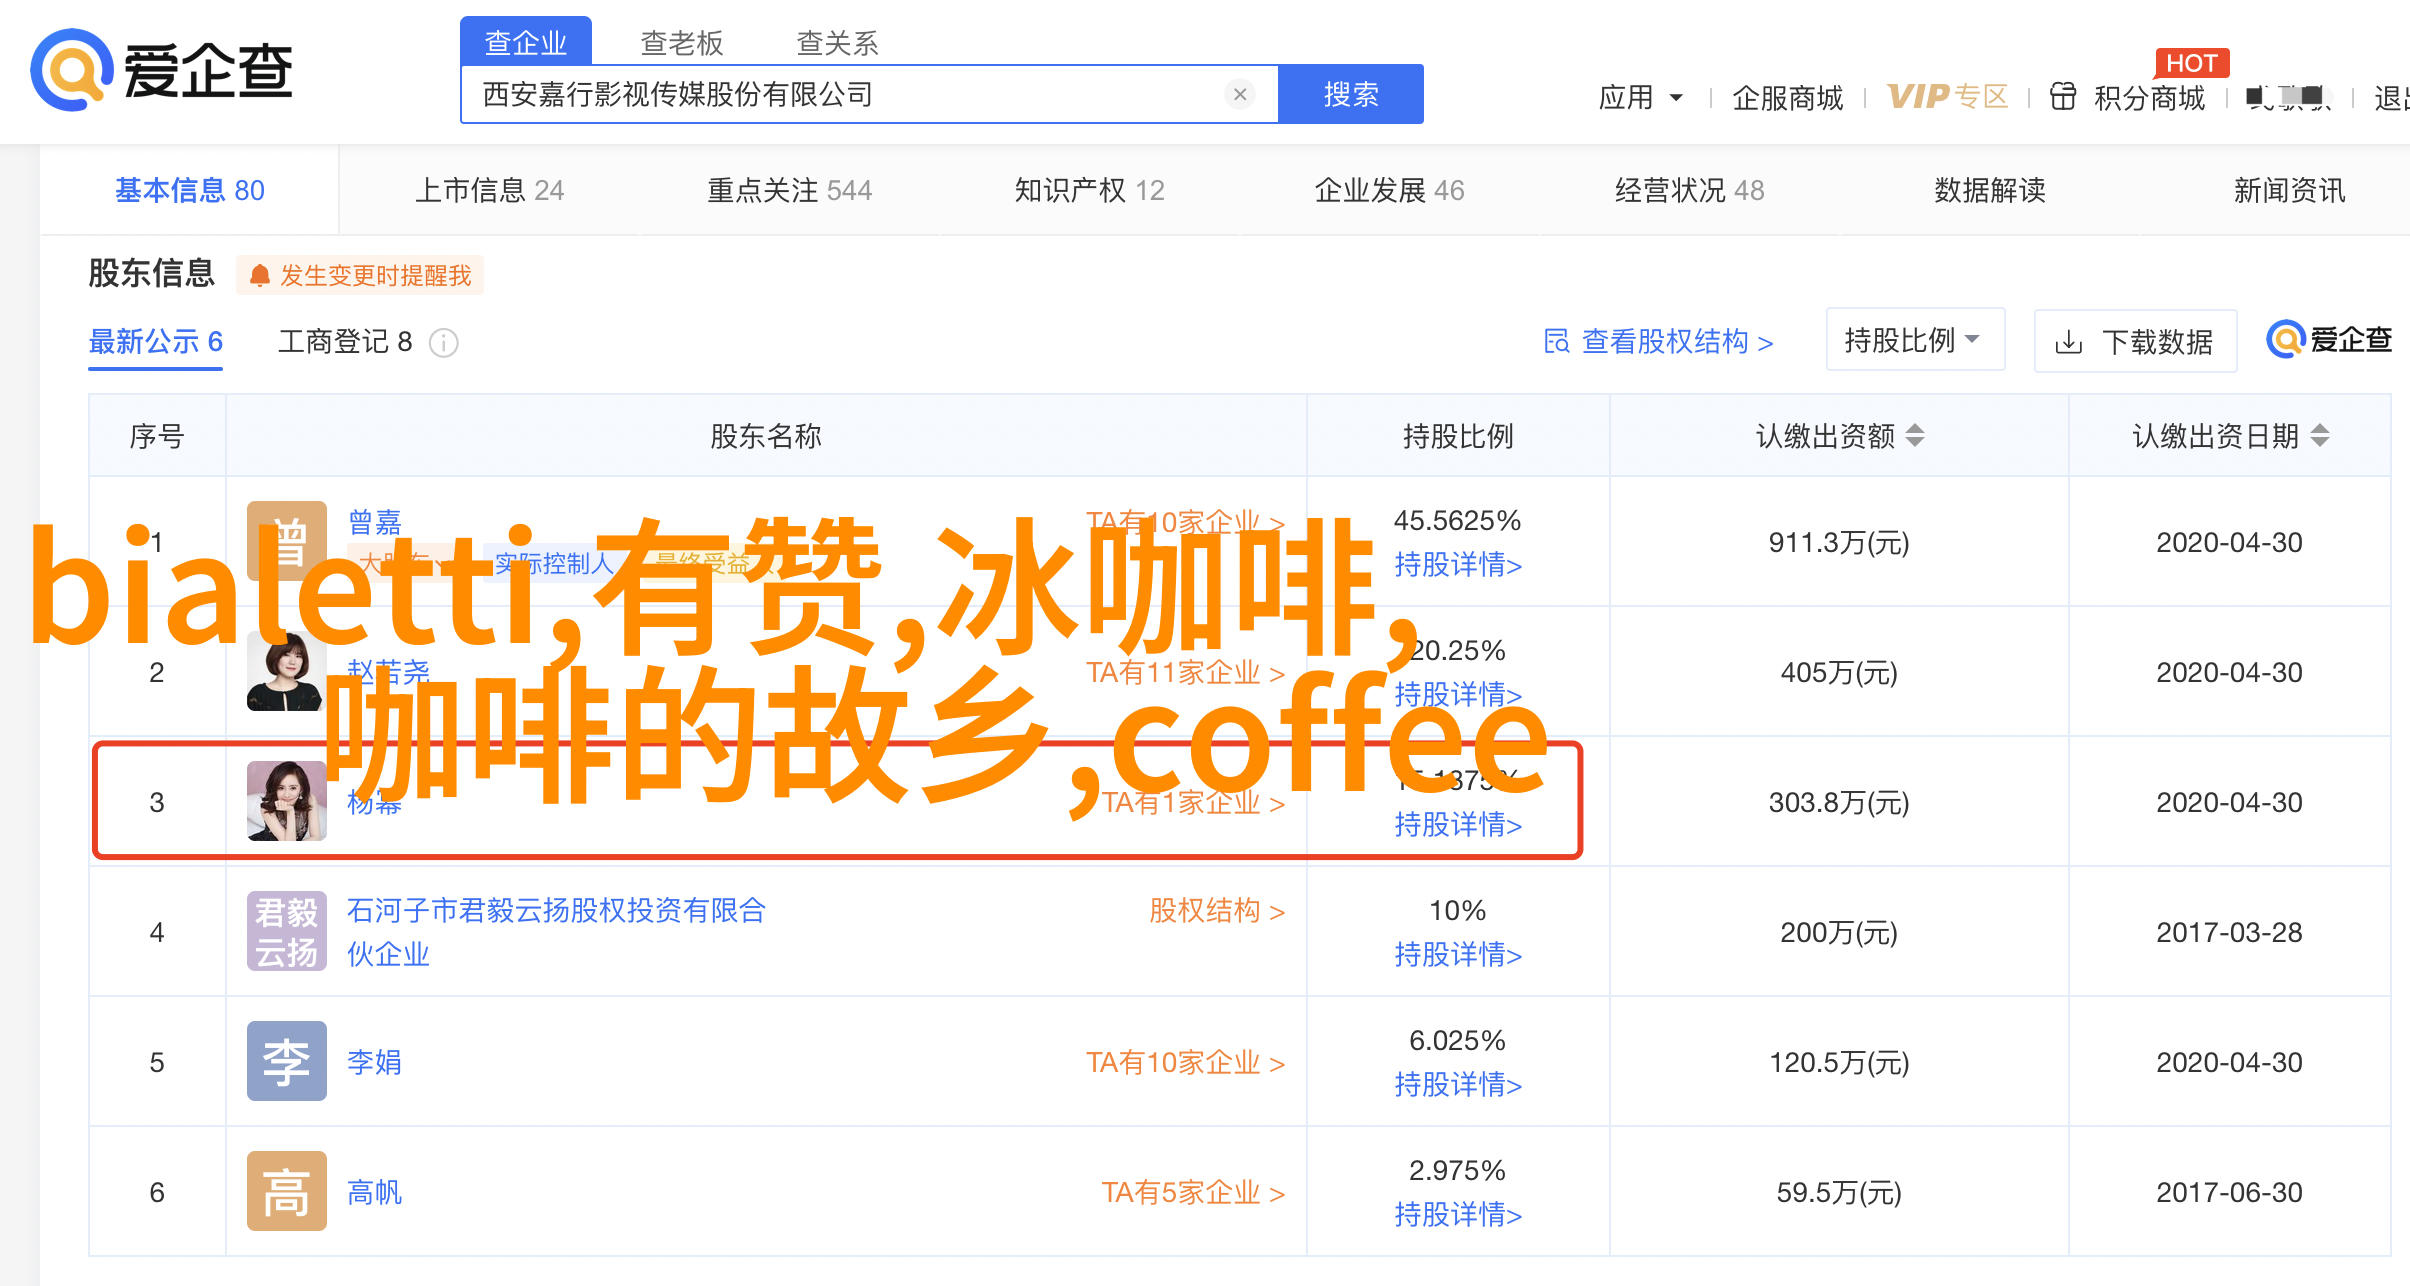Switch to 最新公示 6 sub-tab
Image resolution: width=2410 pixels, height=1286 pixels.
[156, 342]
